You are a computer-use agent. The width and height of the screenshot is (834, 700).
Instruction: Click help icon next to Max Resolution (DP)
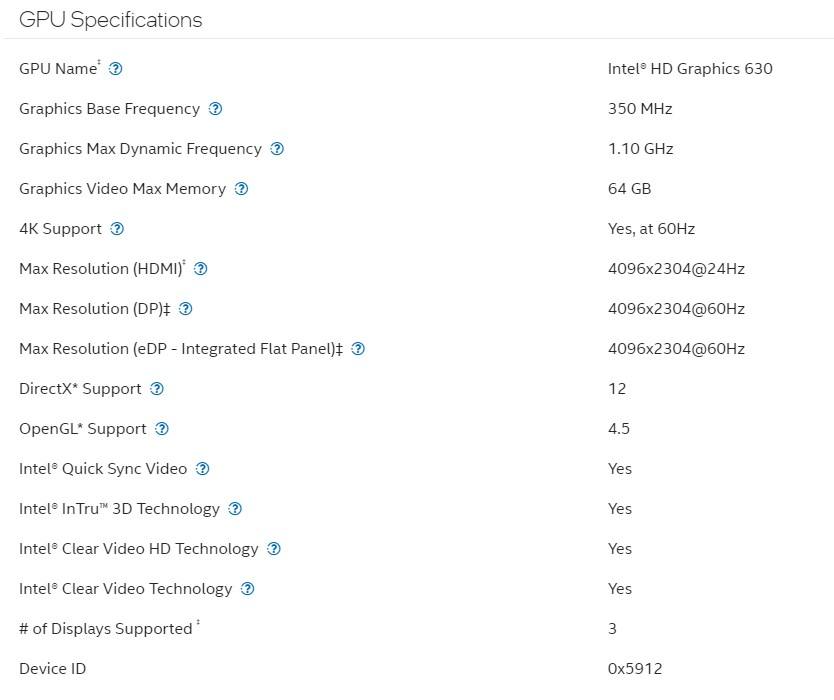pos(185,309)
